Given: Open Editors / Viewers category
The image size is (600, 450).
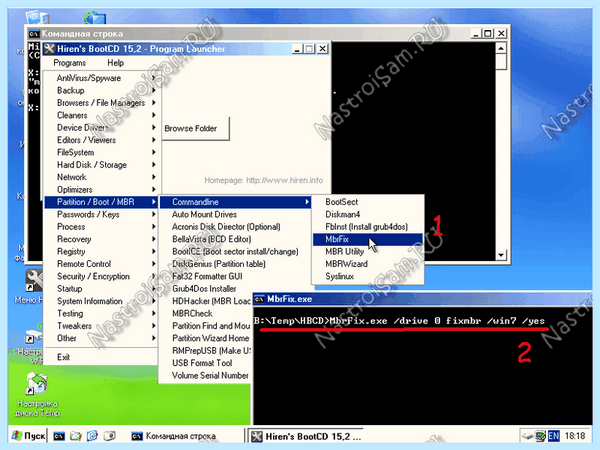Looking at the screenshot, I should [x=101, y=140].
